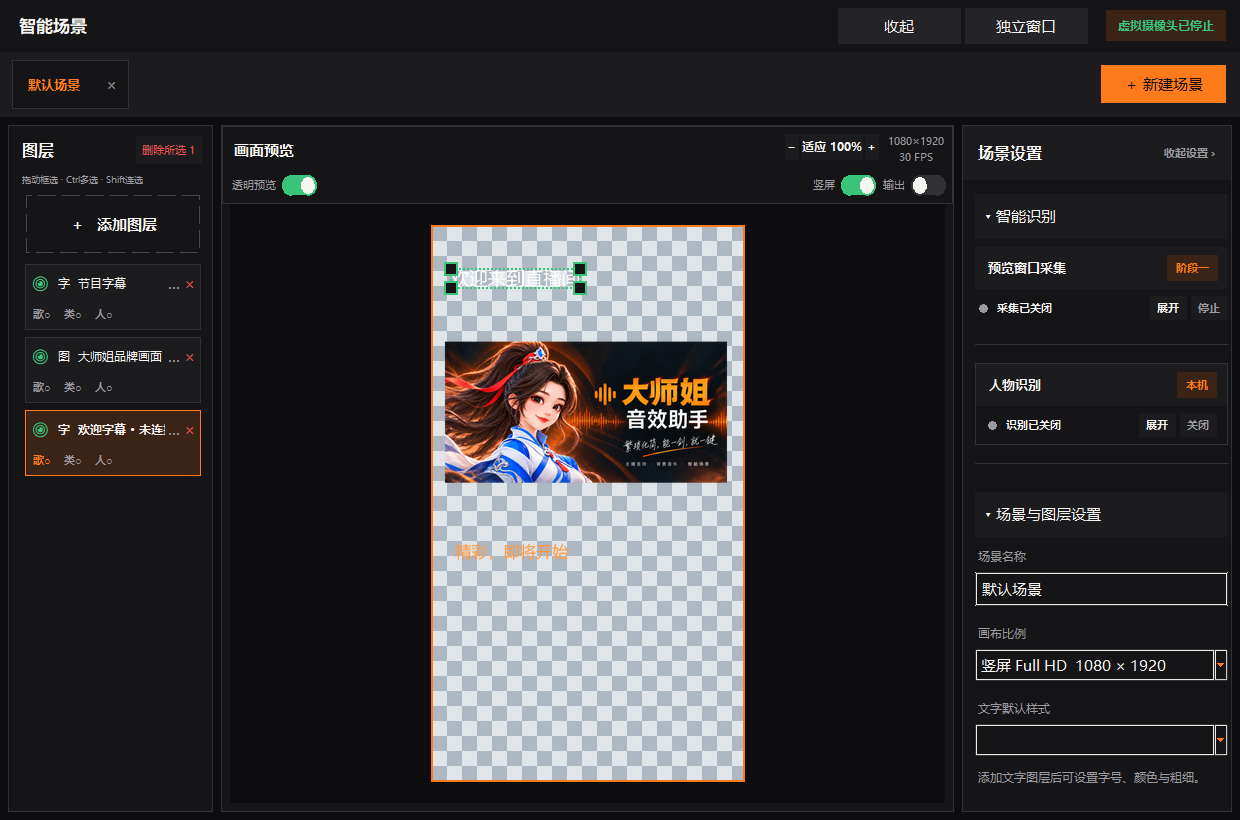Close the 默认场景 tab
Viewport: 1240px width, 820px height.
pyautogui.click(x=111, y=86)
